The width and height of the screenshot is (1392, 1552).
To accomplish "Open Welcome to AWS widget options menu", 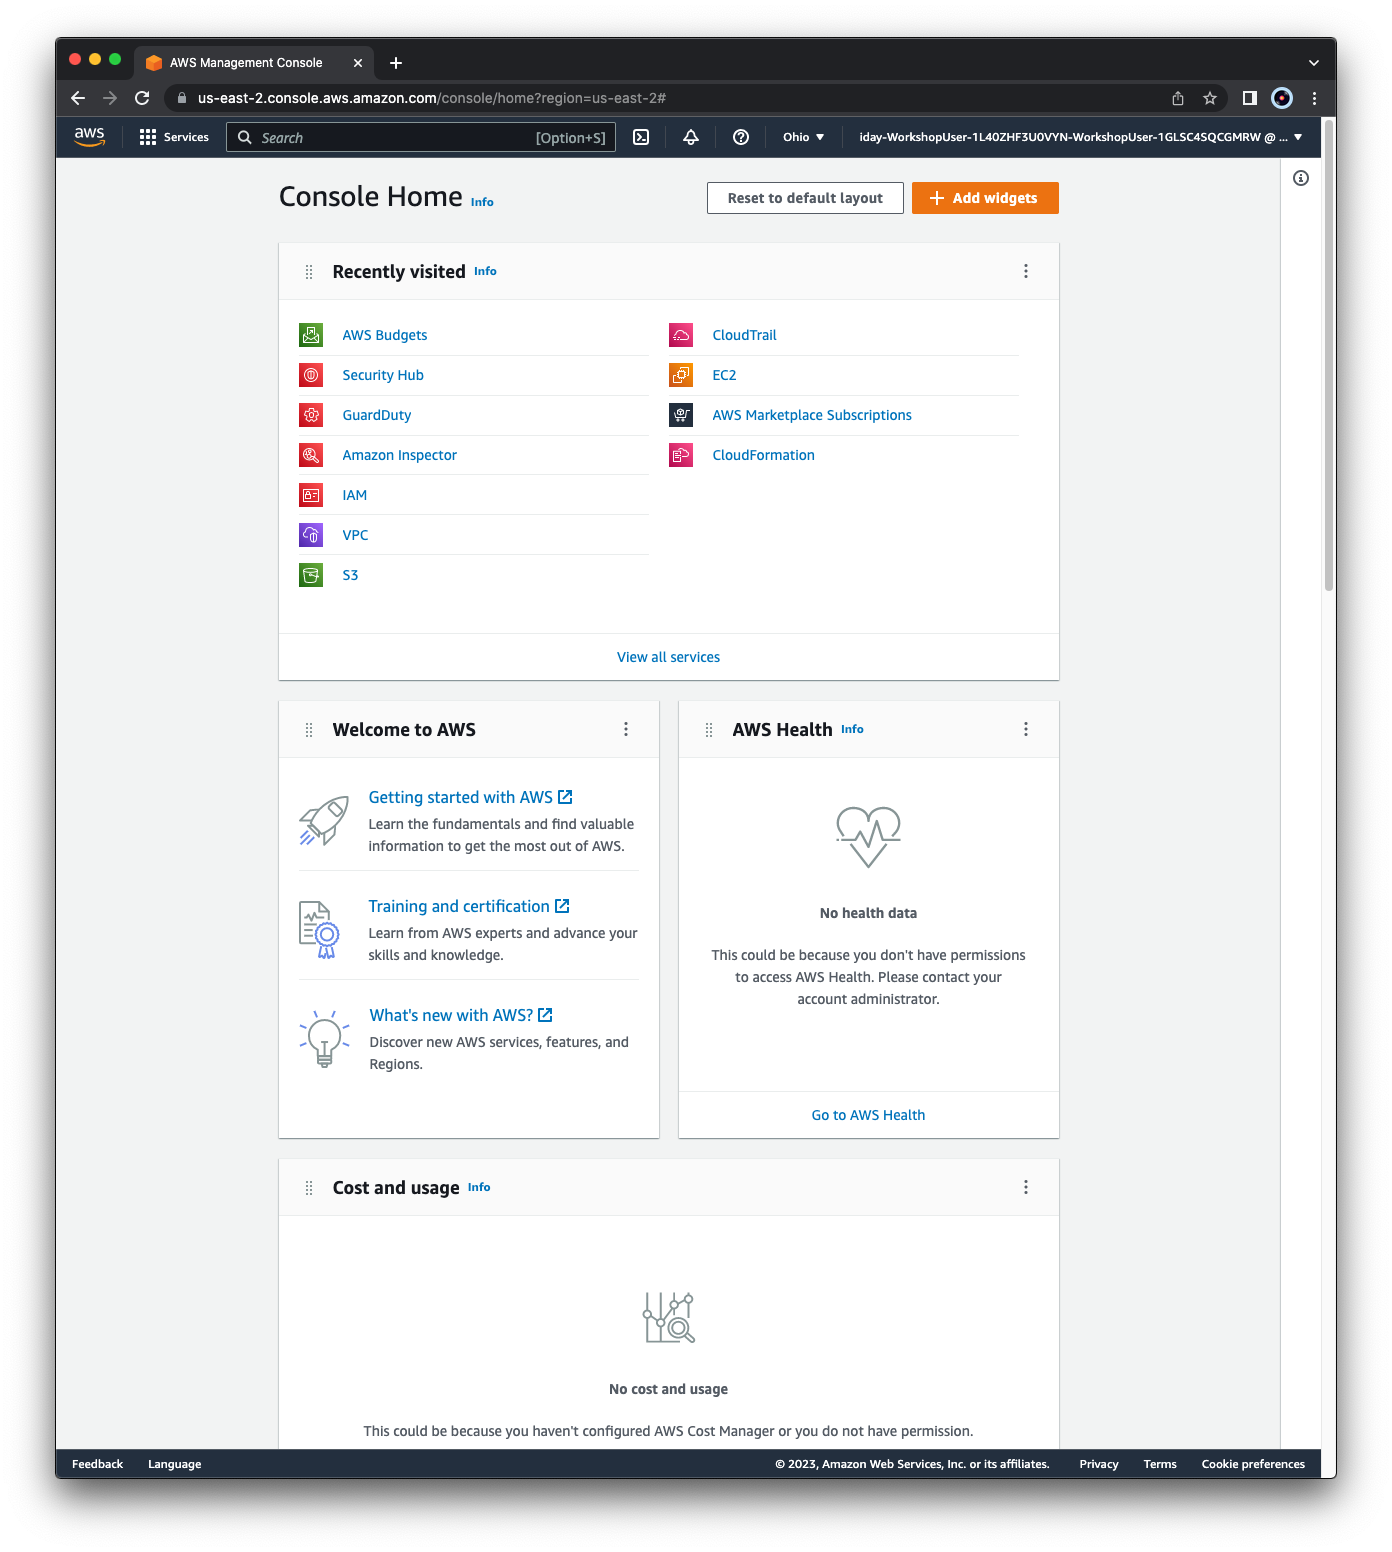I will point(626,729).
